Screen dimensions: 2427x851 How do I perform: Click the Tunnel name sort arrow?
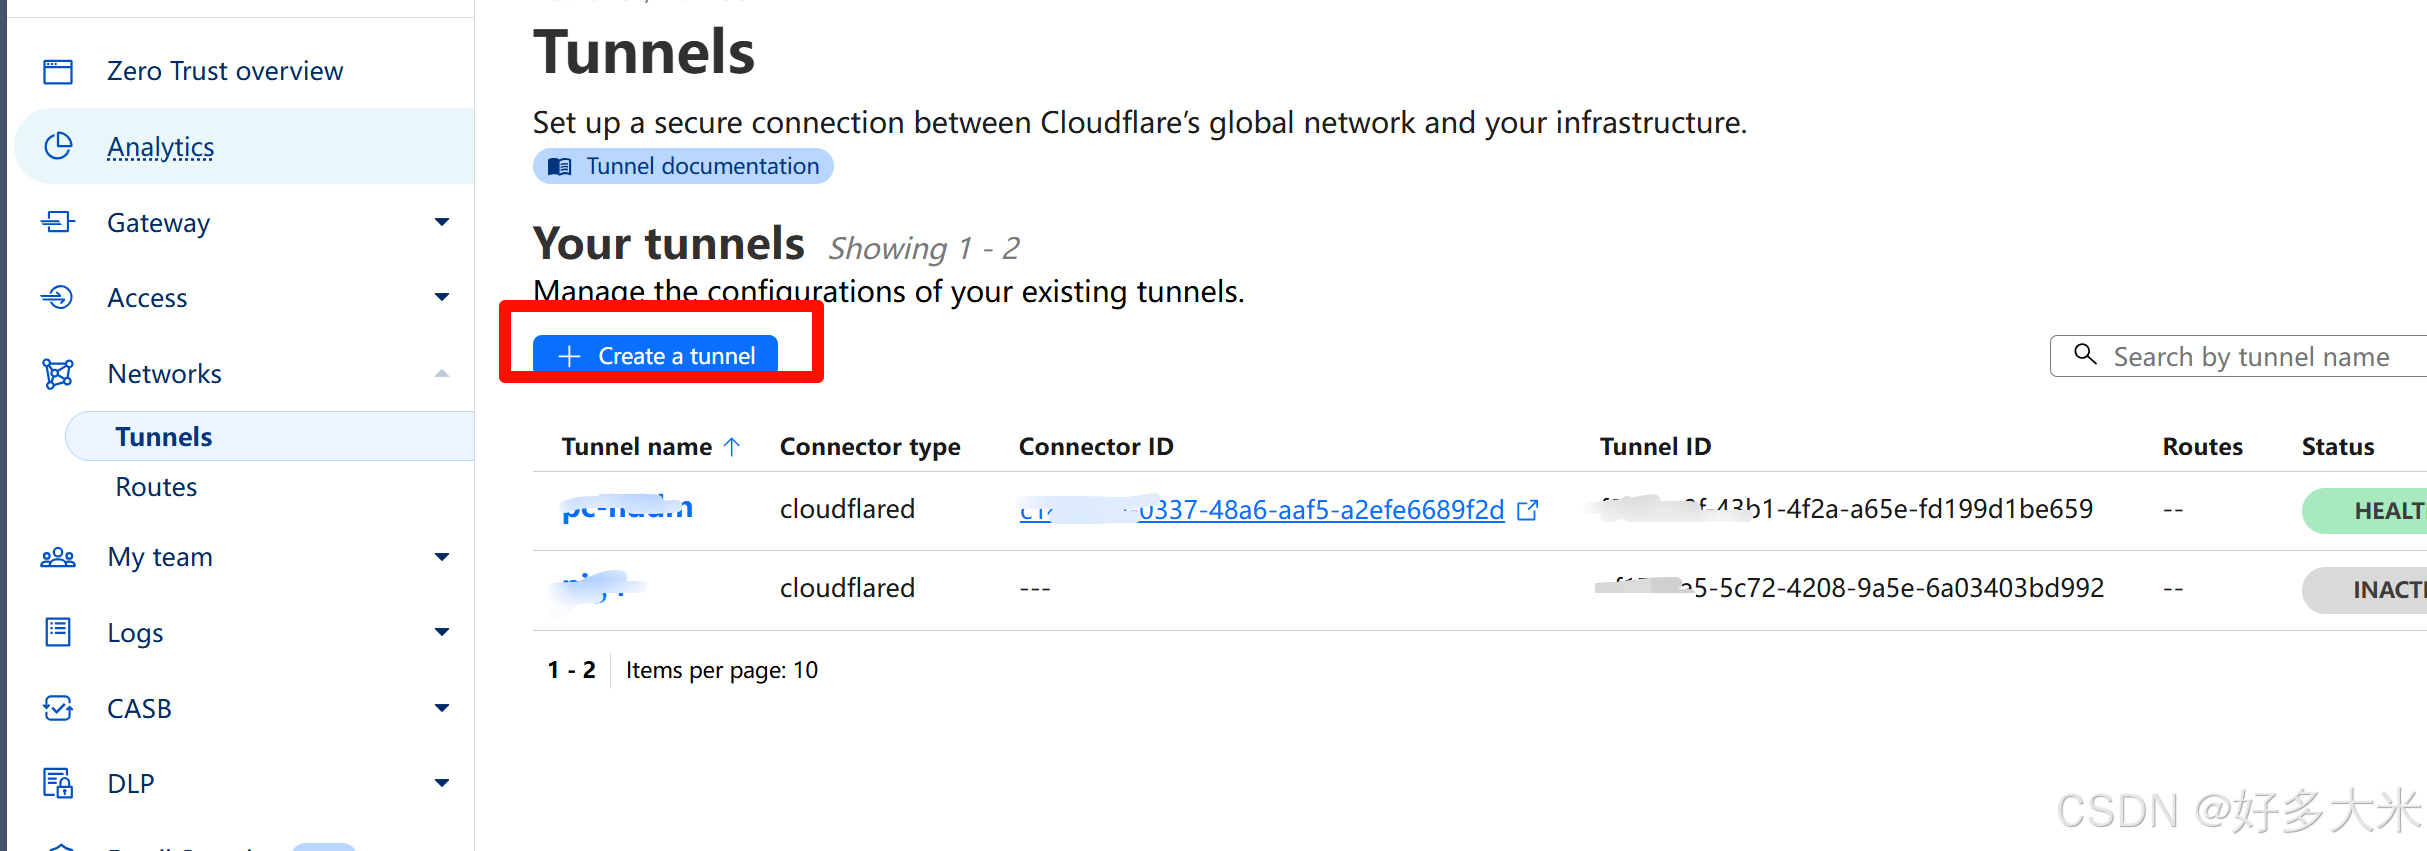[x=732, y=446]
